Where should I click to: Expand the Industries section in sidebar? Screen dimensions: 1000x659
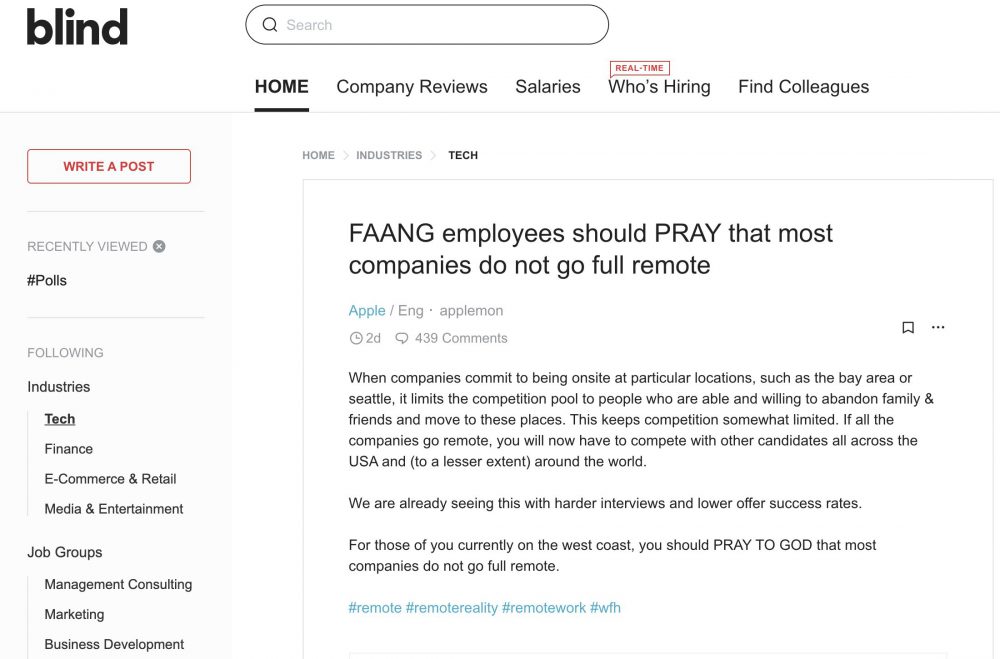tap(59, 387)
